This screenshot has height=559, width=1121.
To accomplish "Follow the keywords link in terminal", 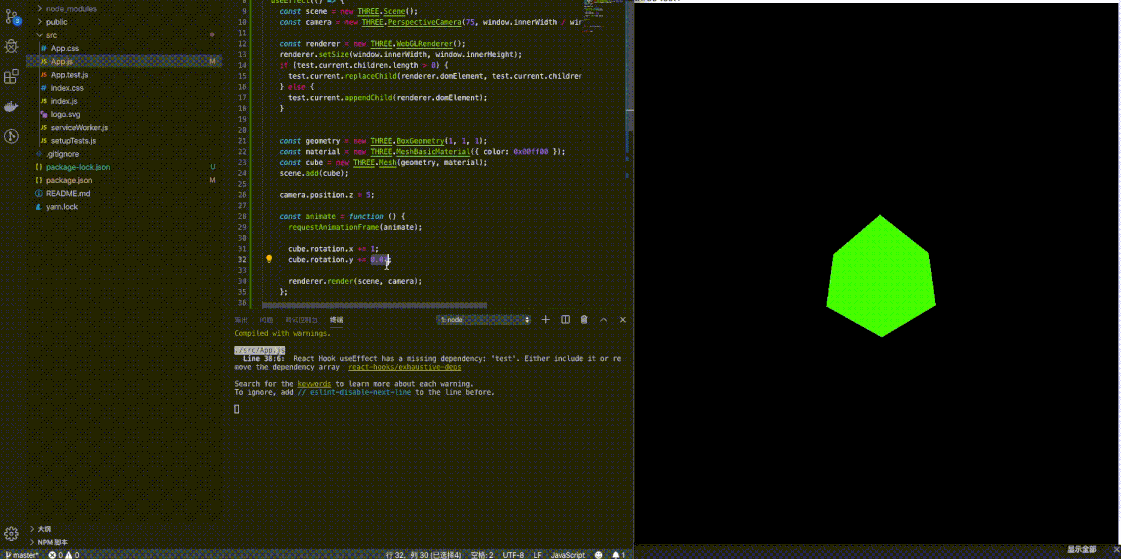I will coord(314,384).
